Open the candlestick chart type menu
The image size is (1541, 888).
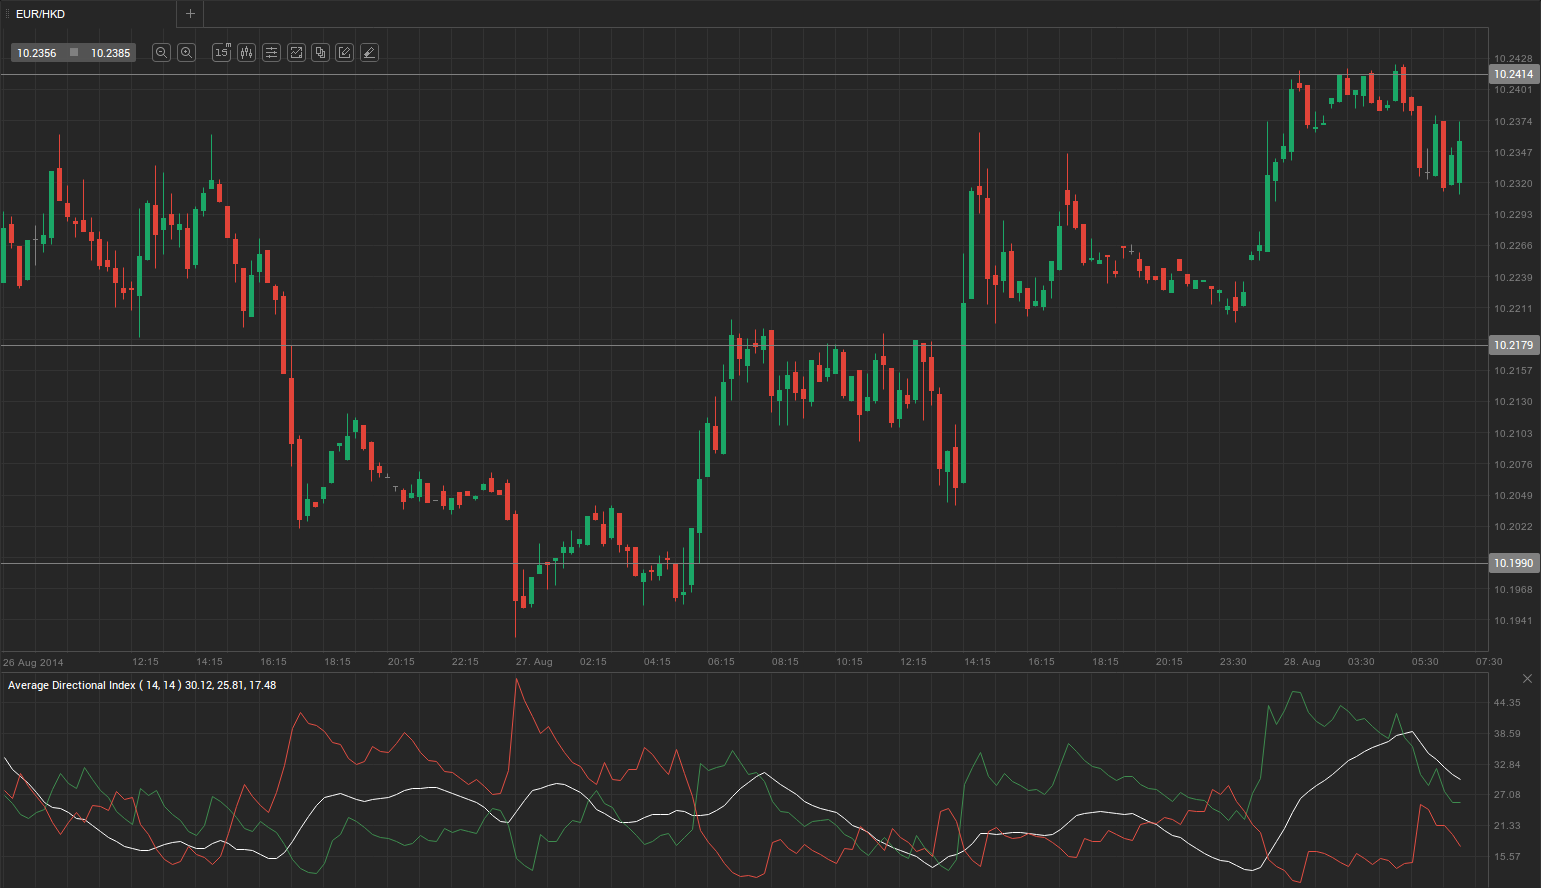coord(247,53)
